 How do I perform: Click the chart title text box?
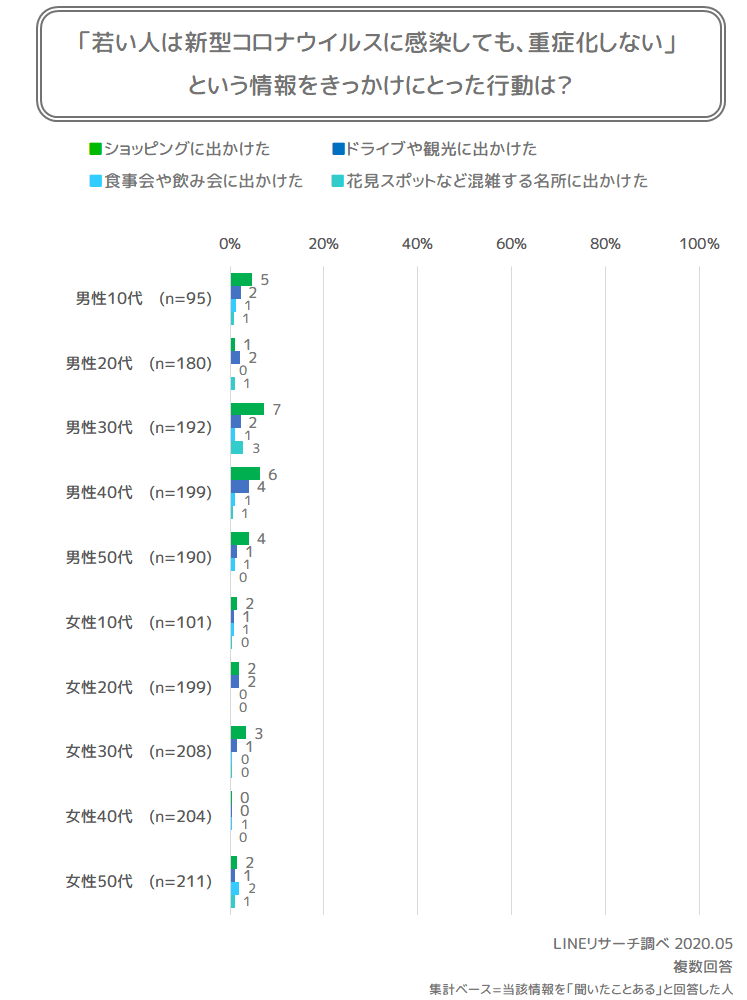381,64
